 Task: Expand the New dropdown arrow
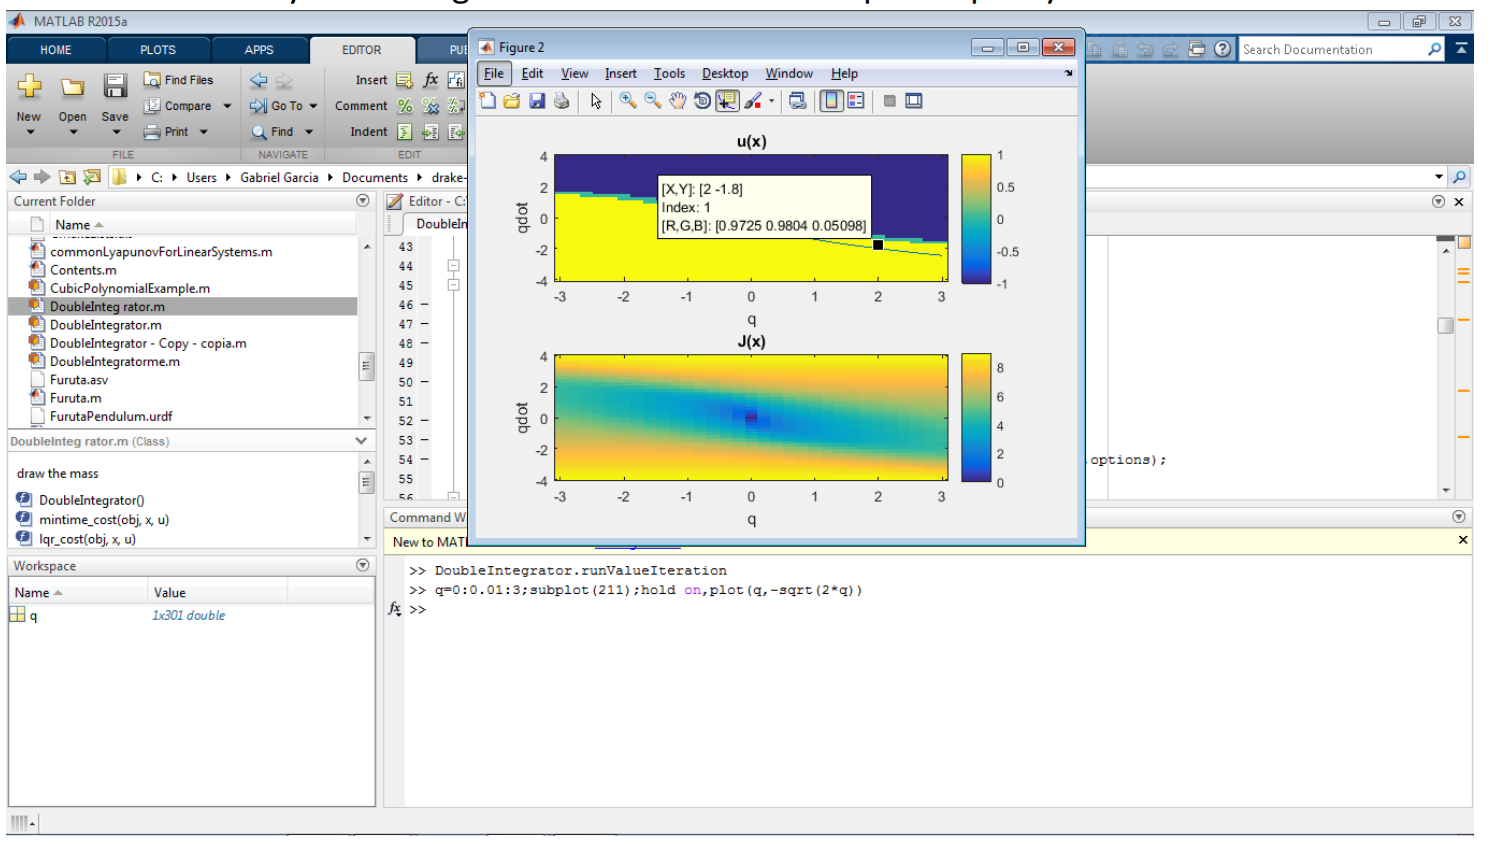click(x=30, y=132)
